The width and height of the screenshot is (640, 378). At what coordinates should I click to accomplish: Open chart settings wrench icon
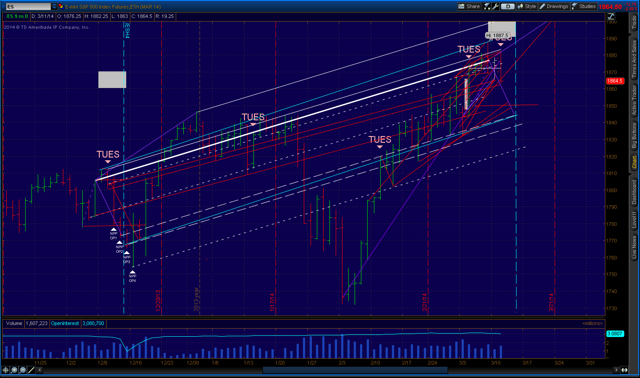coord(495,7)
